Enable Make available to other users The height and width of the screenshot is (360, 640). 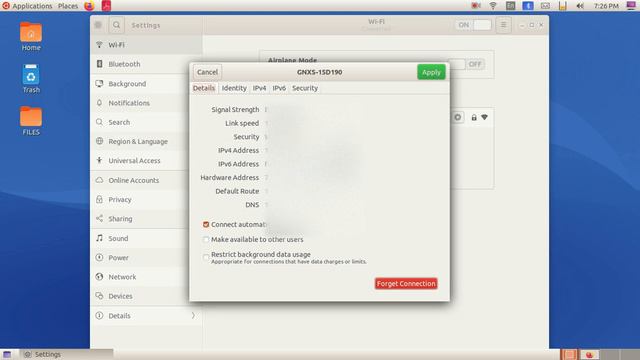206,240
